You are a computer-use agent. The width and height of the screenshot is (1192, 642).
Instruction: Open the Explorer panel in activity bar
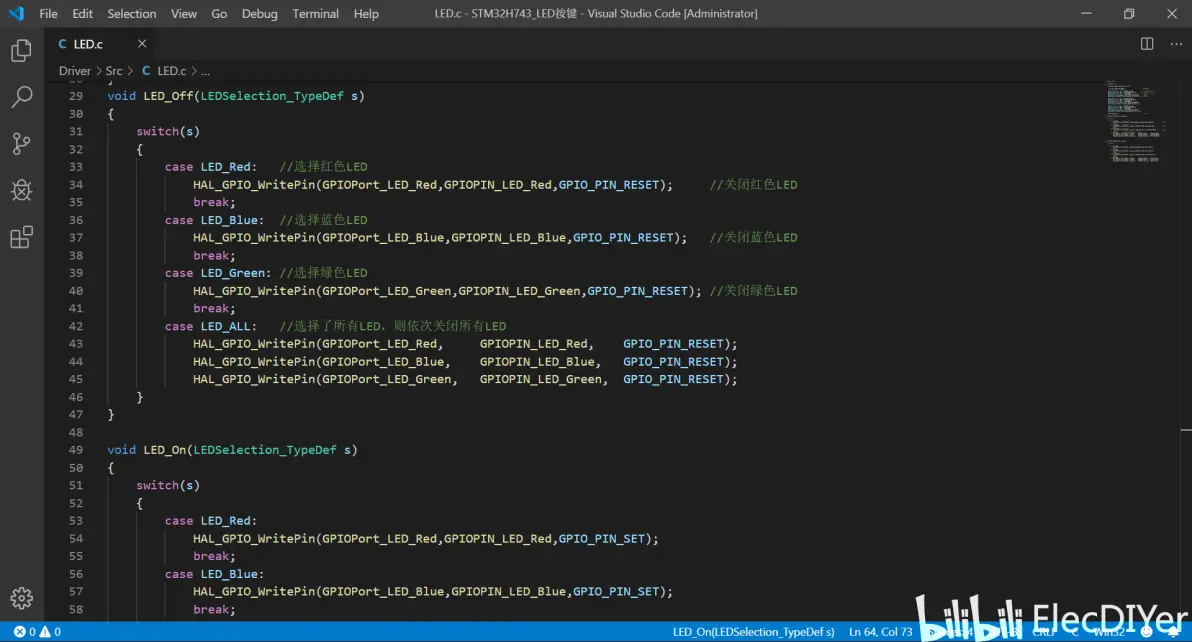pos(21,51)
